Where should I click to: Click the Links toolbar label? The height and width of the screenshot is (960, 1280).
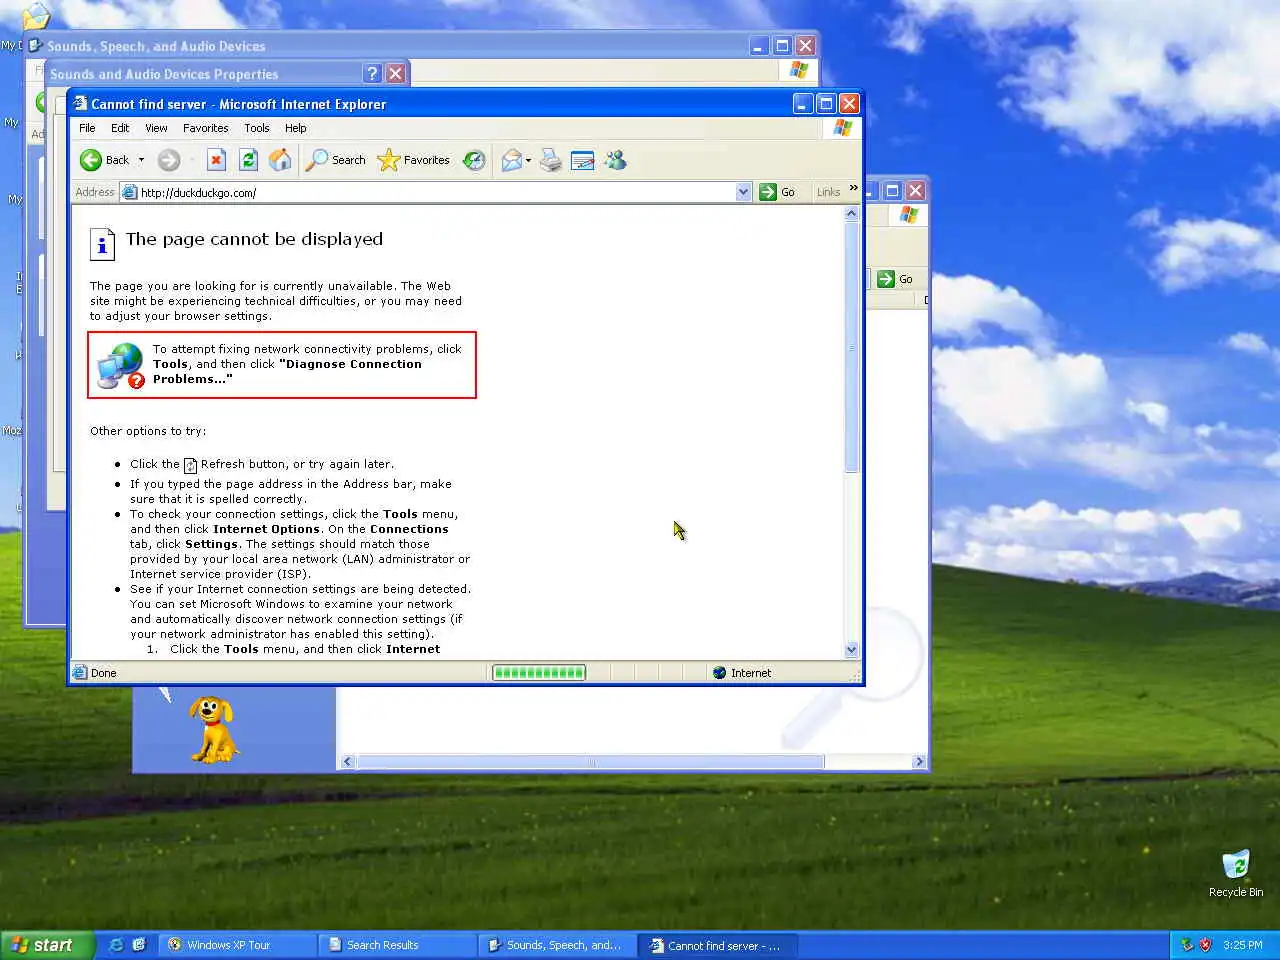pos(828,192)
